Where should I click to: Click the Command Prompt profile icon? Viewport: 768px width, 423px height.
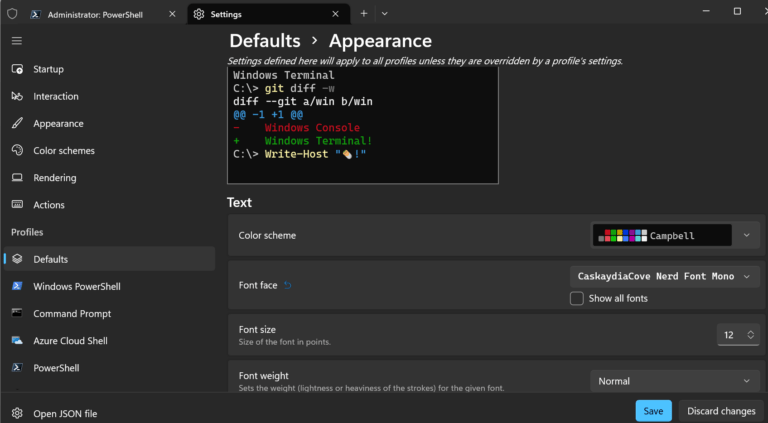pyautogui.click(x=17, y=313)
